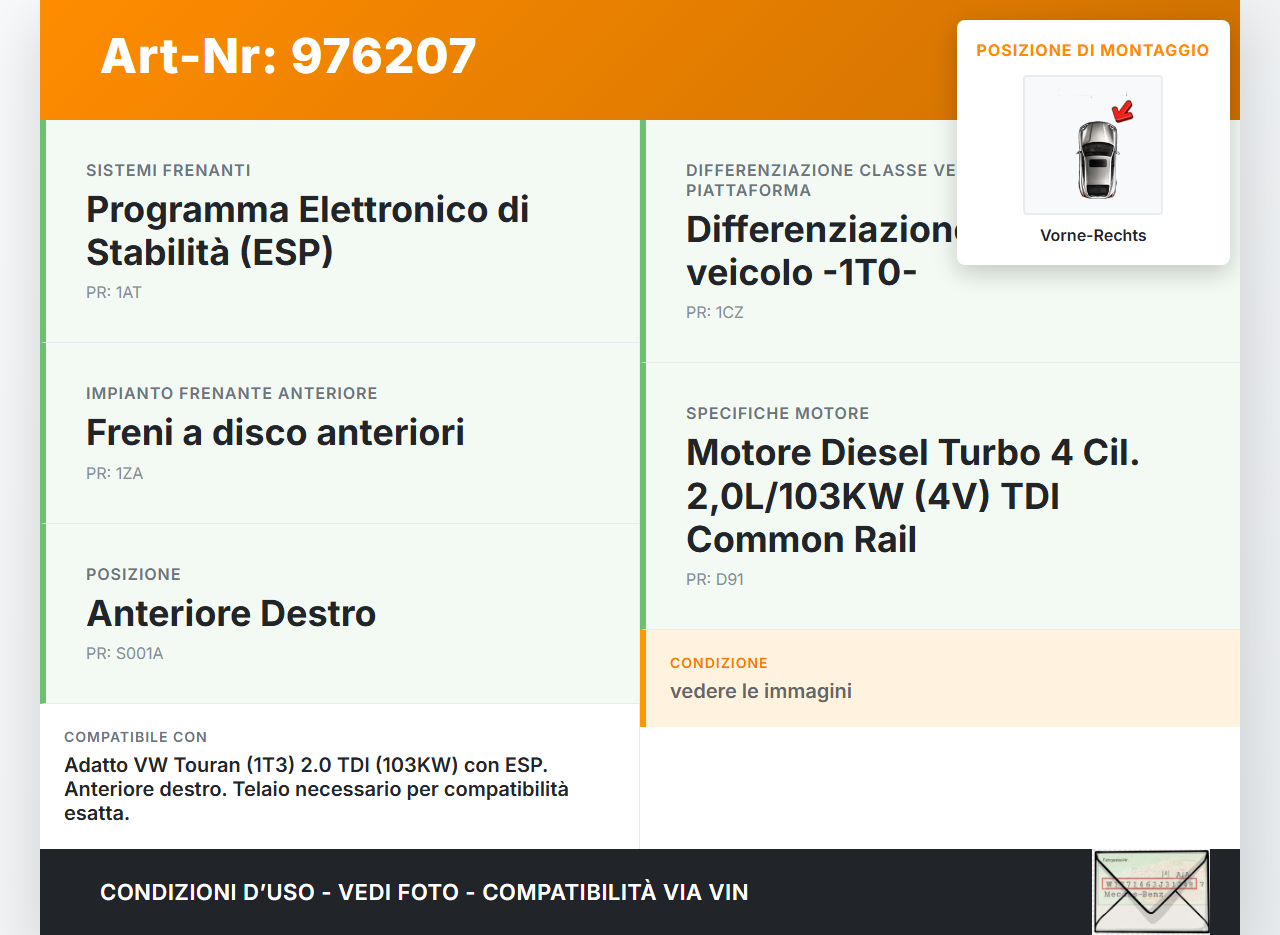Click the 'vedere le immagini' condition text
This screenshot has width=1280, height=935.
[x=760, y=691]
